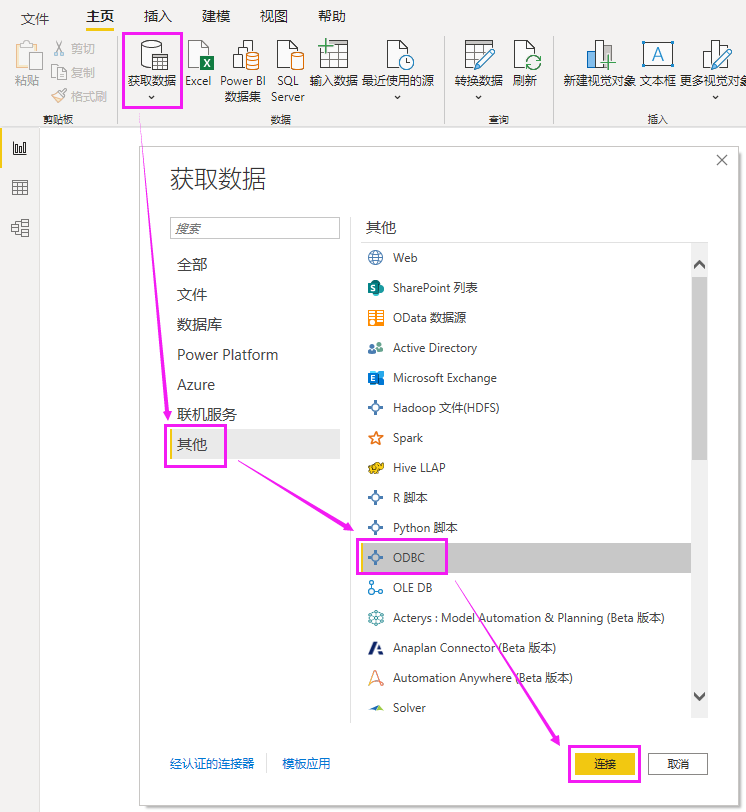Select OLE DB connector
The image size is (746, 812).
click(526, 588)
